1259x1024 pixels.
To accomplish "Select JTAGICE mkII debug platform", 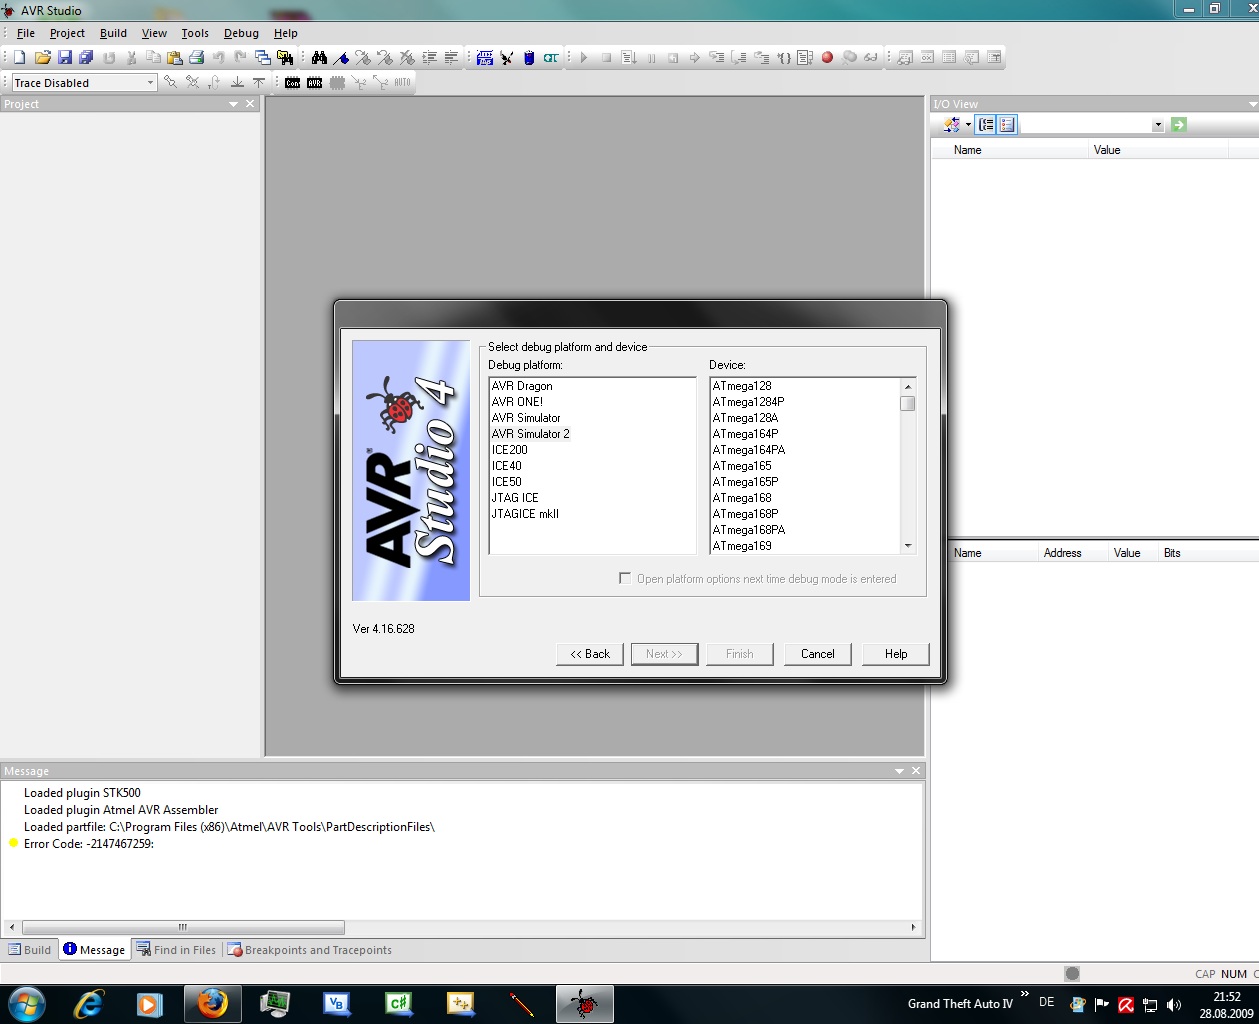I will [525, 514].
